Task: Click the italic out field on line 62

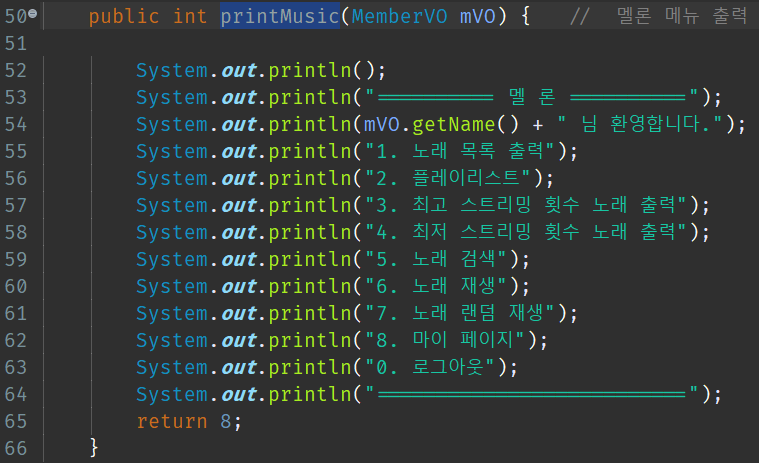Action: click(x=239, y=341)
